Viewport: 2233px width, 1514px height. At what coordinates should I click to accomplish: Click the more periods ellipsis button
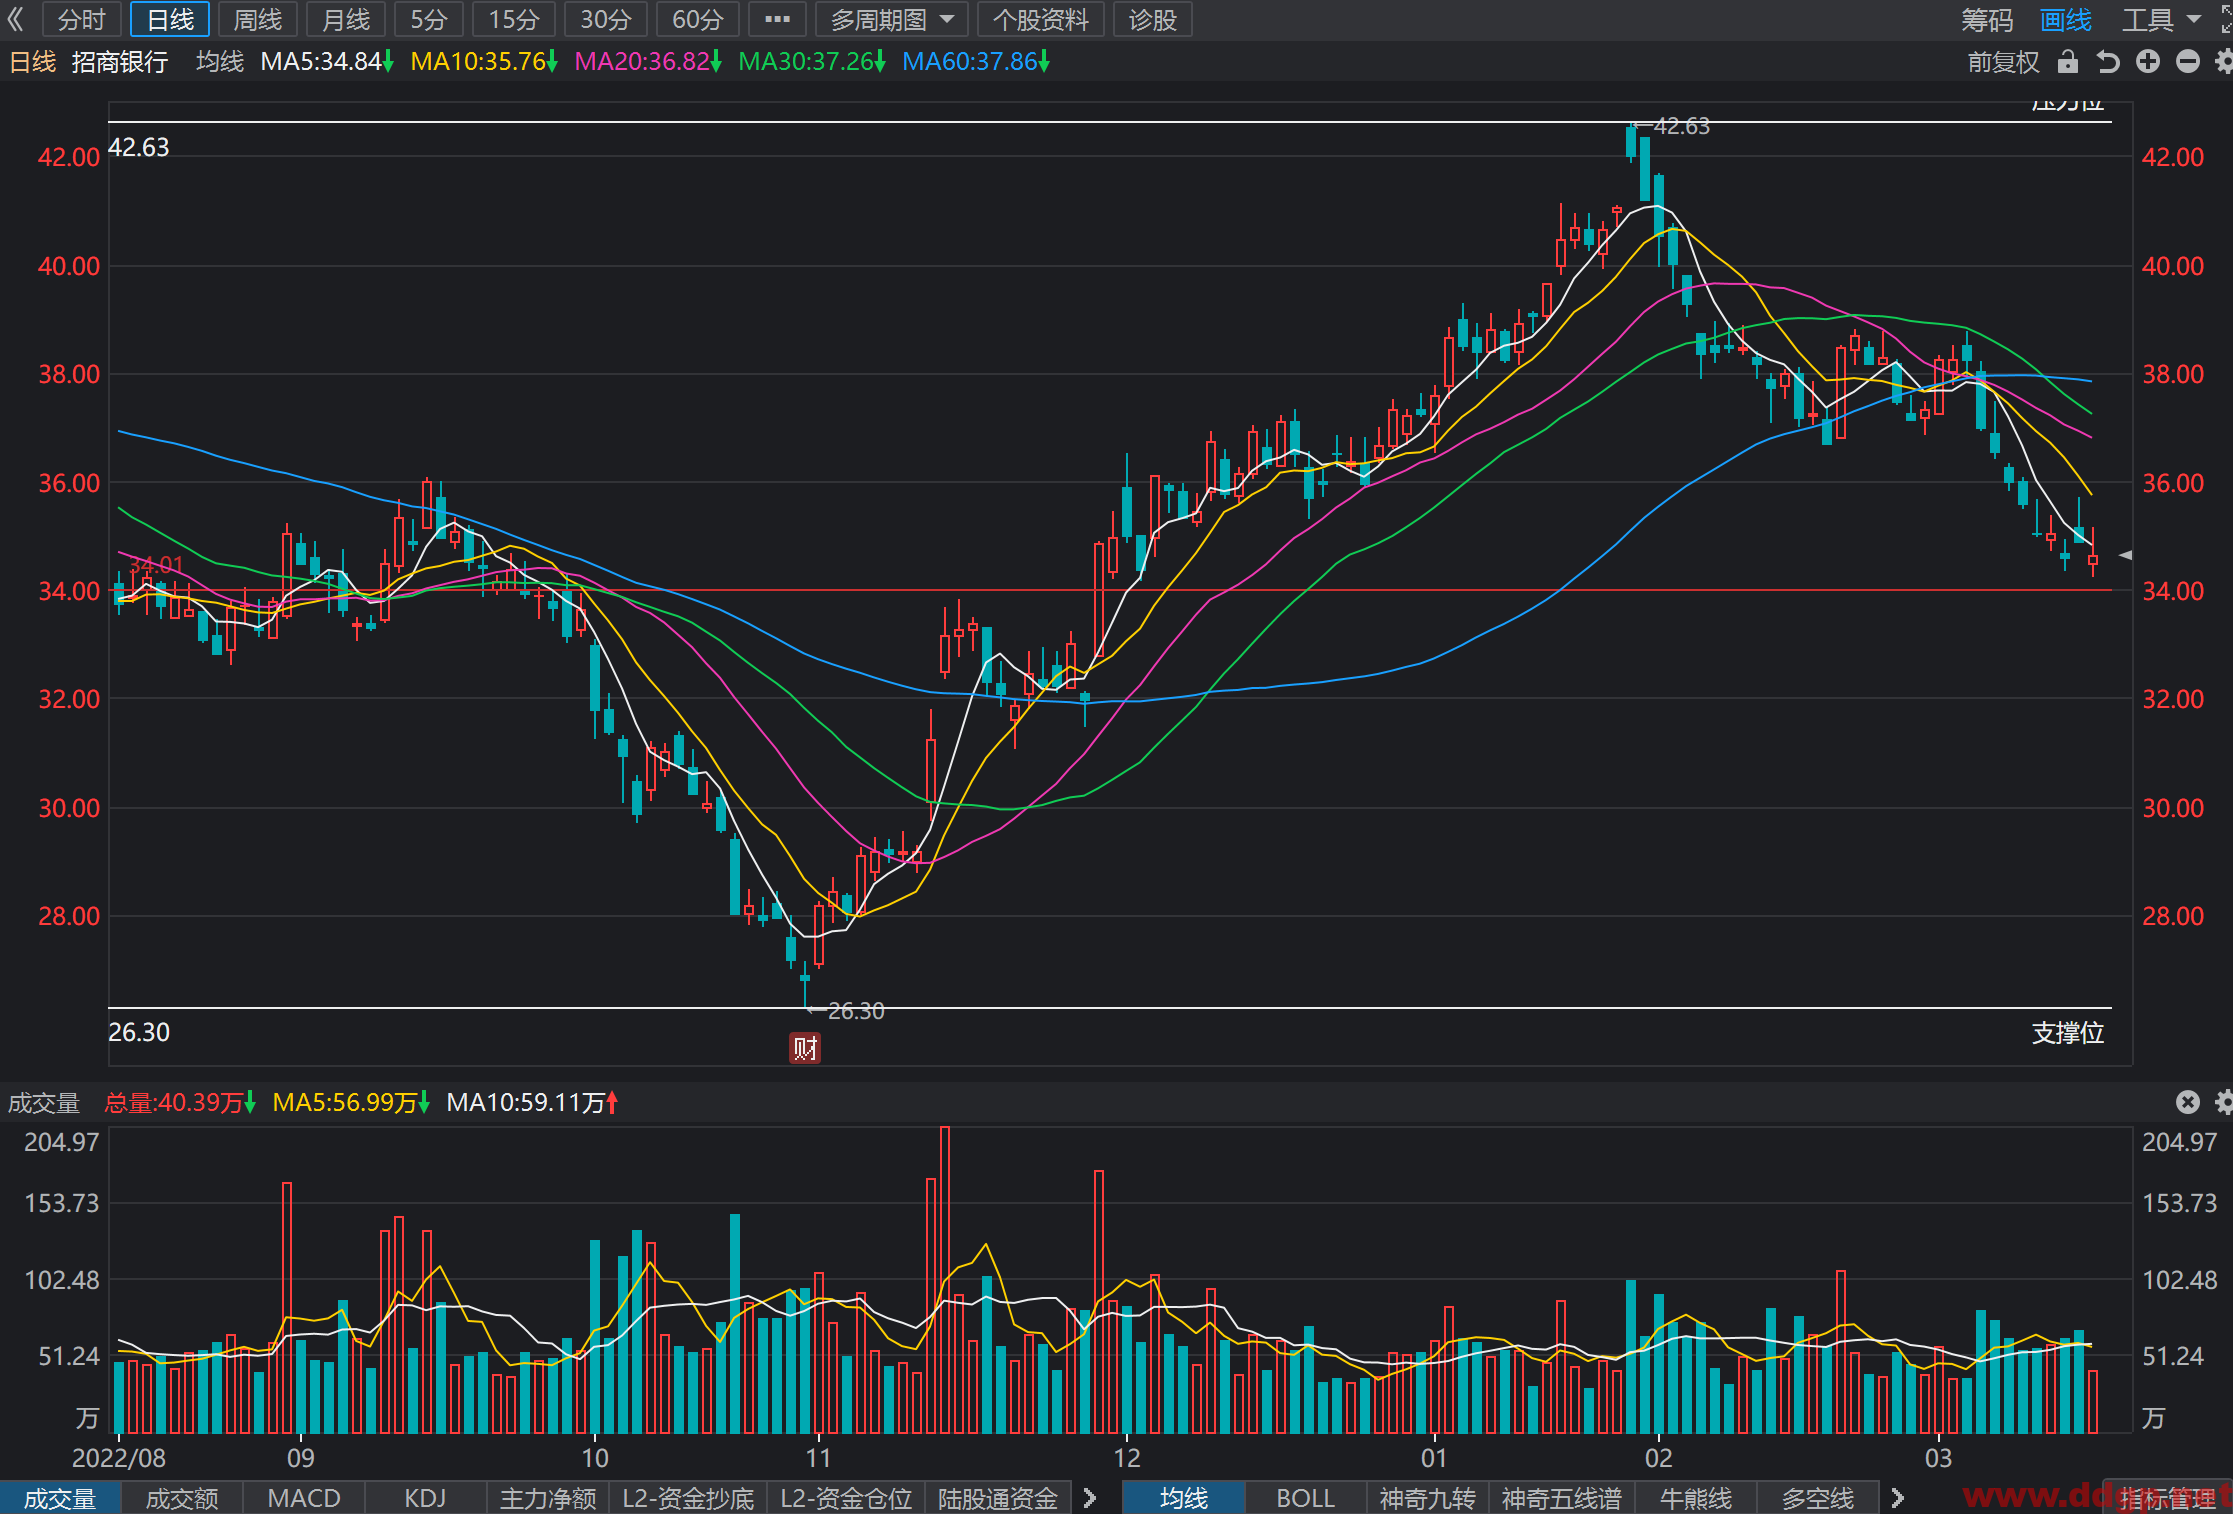[x=777, y=19]
